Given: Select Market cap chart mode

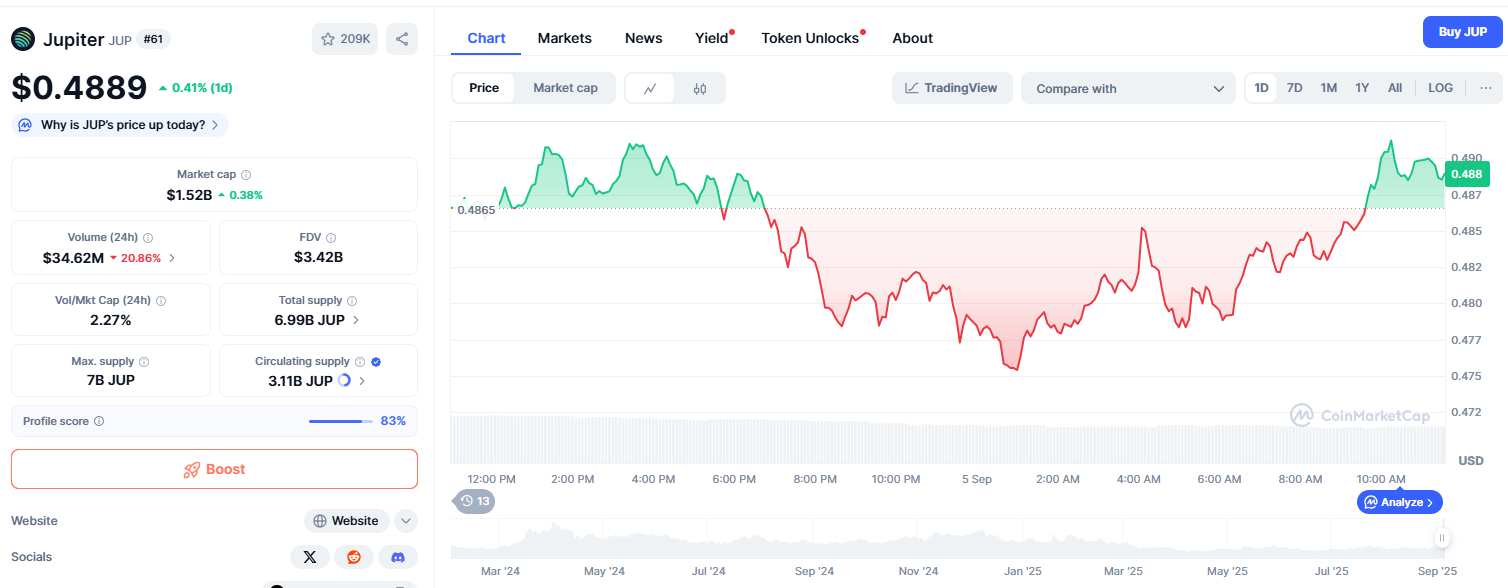Looking at the screenshot, I should (x=565, y=88).
